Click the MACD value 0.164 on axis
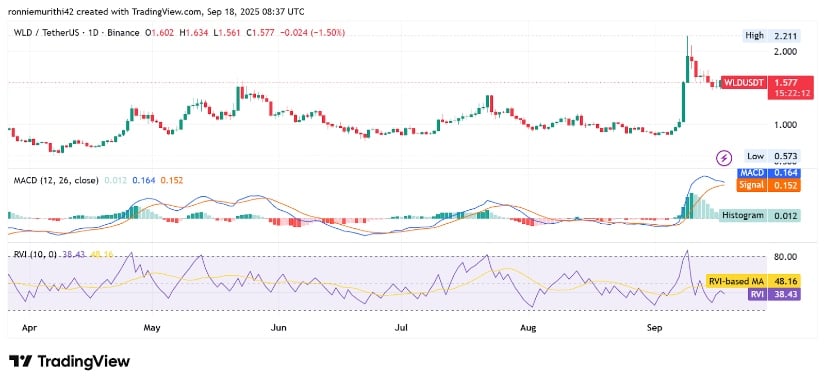 (784, 173)
